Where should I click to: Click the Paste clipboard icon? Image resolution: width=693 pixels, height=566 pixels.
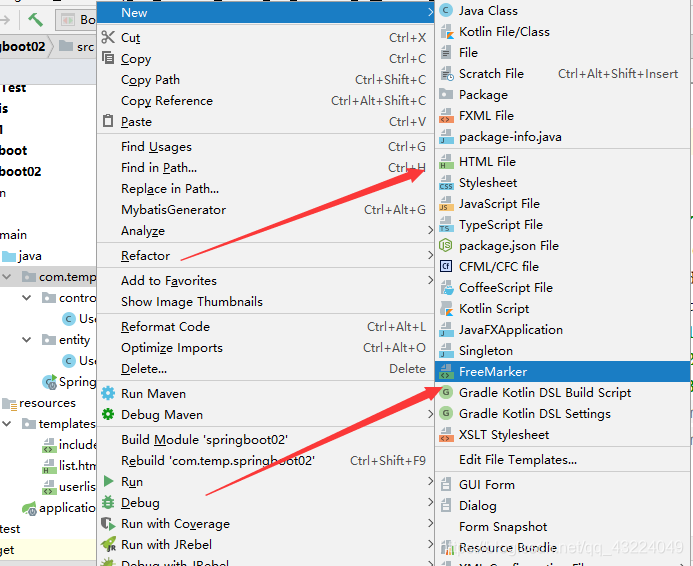tap(108, 121)
